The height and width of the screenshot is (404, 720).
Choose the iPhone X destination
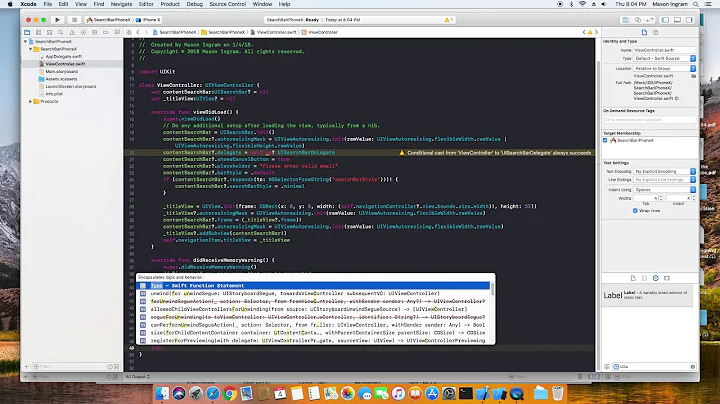tap(148, 20)
